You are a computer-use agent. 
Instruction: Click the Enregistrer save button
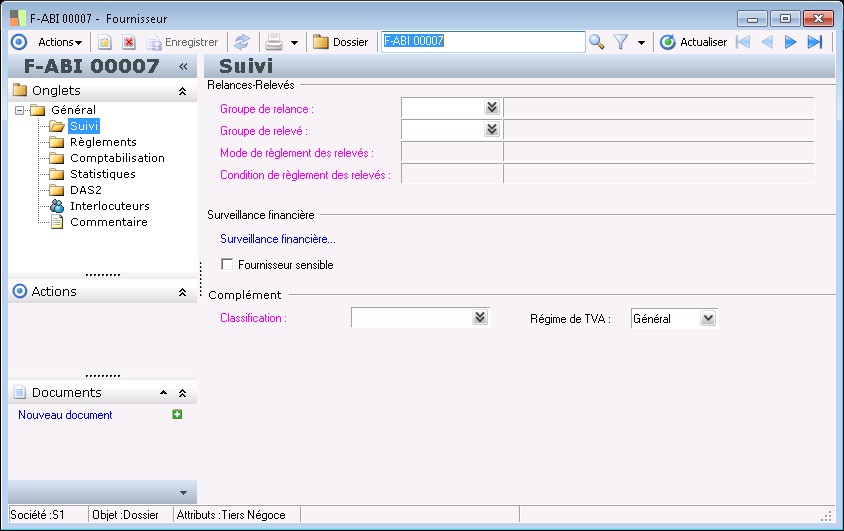pos(183,42)
